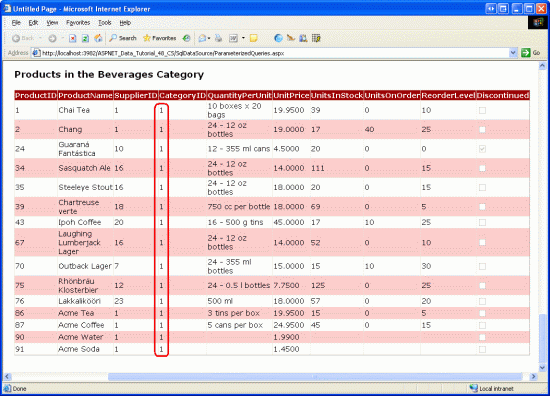
Task: Open the History icon in toolbar
Action: pos(187,38)
